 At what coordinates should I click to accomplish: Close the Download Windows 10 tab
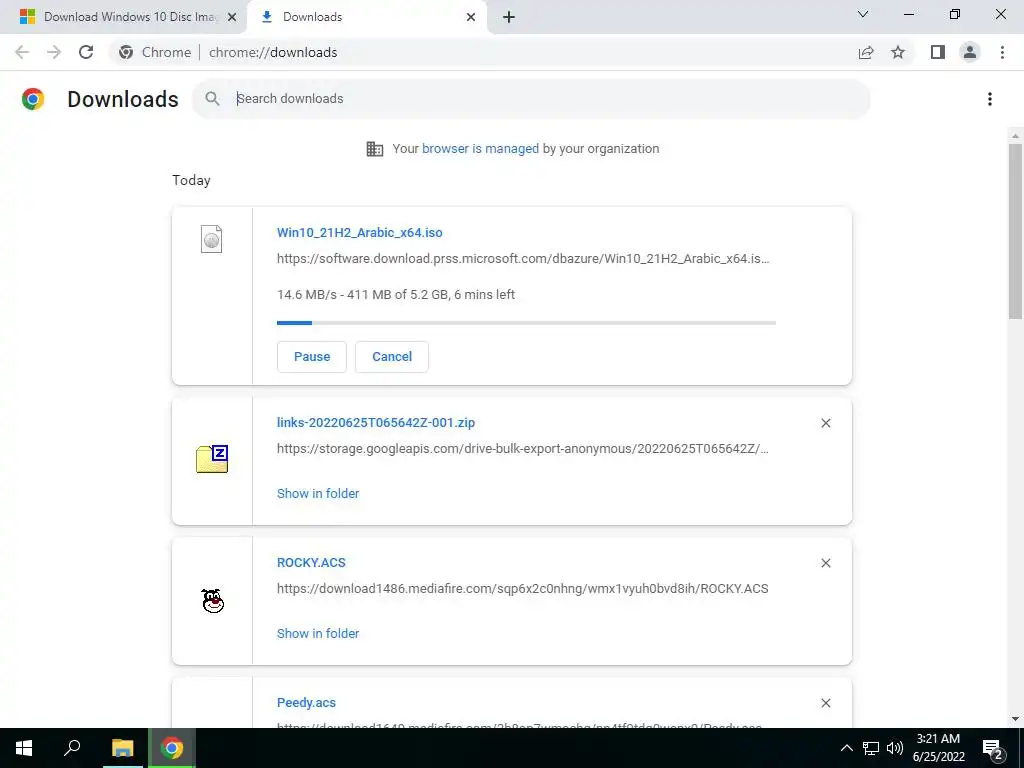pyautogui.click(x=231, y=17)
